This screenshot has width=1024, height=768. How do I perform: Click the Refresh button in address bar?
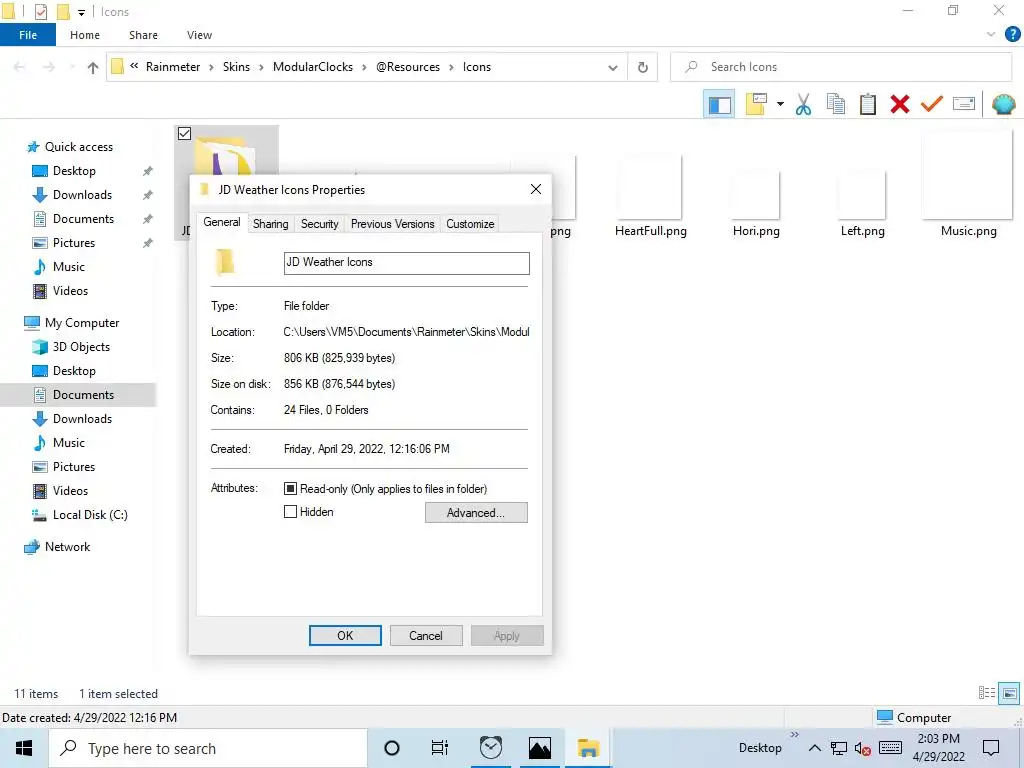[x=643, y=67]
